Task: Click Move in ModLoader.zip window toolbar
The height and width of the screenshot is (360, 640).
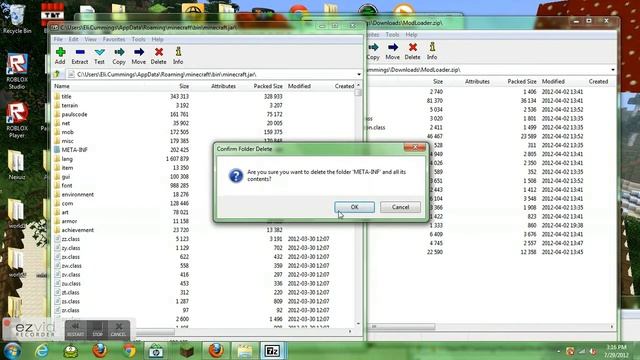Action: tap(393, 51)
